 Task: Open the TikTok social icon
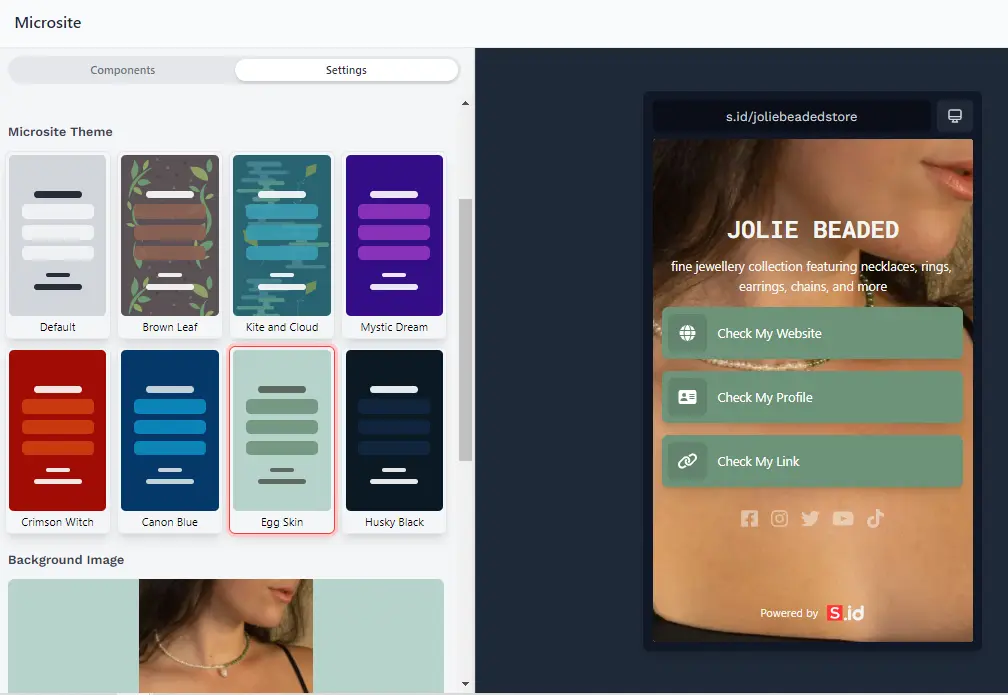[x=875, y=518]
